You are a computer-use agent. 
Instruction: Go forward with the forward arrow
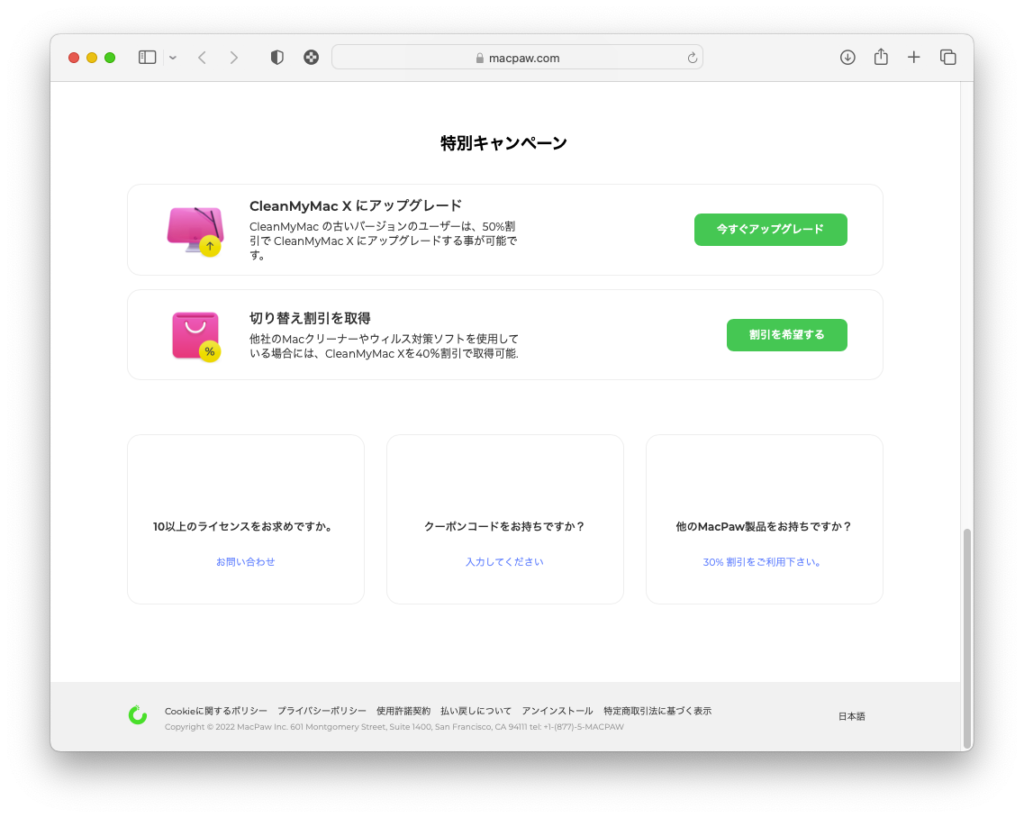[234, 57]
